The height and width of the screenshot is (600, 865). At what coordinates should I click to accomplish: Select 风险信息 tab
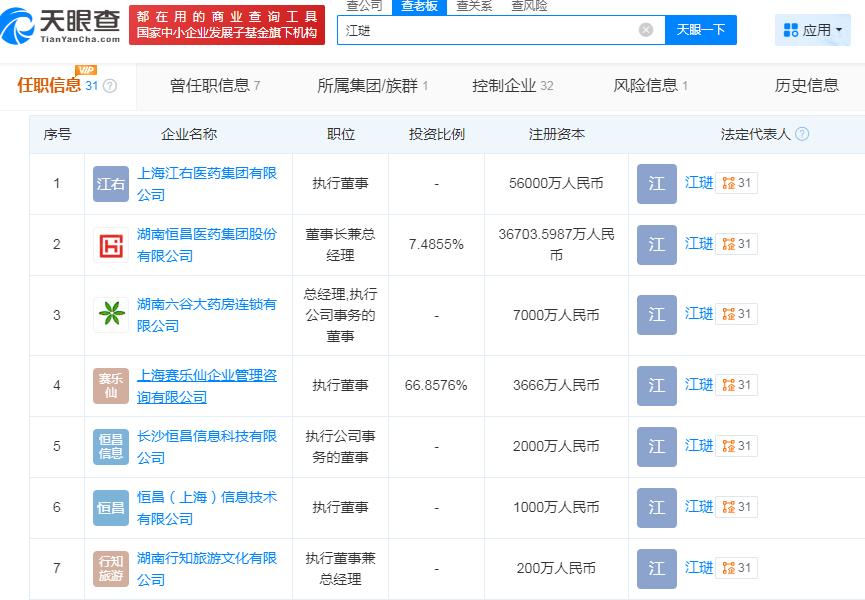(x=650, y=86)
